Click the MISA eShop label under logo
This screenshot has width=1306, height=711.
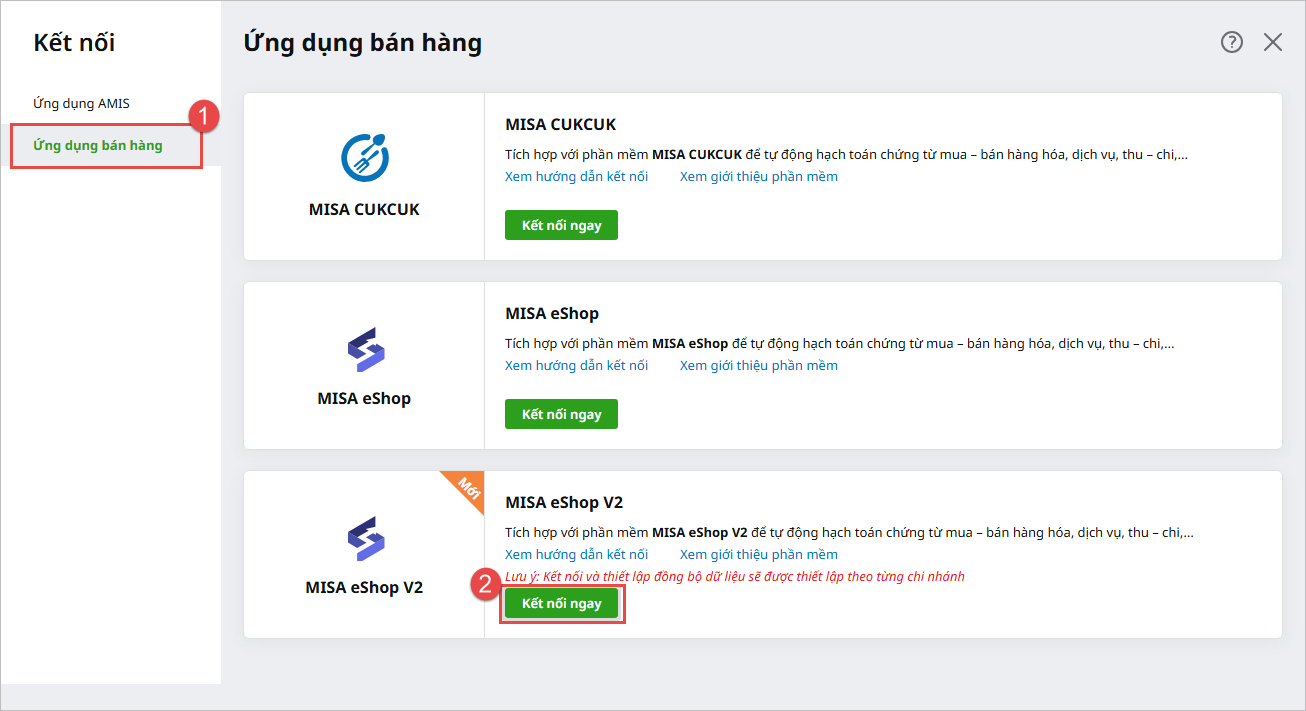(364, 399)
